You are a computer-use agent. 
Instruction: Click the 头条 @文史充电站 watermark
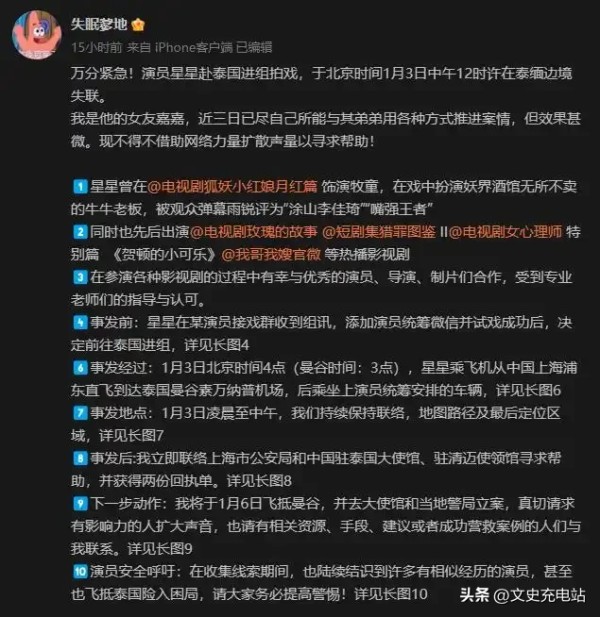[x=522, y=595]
